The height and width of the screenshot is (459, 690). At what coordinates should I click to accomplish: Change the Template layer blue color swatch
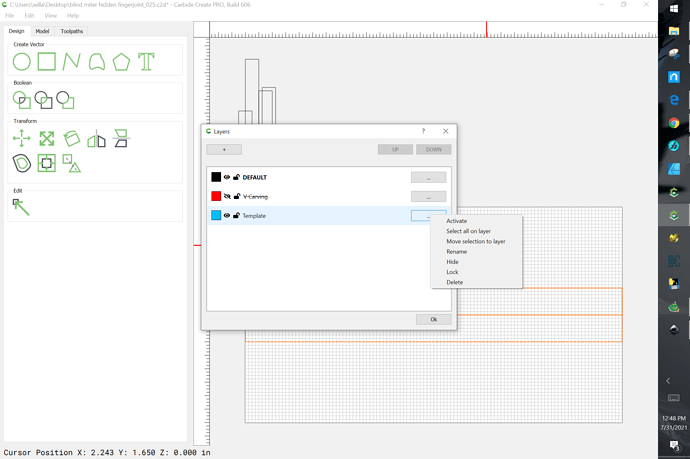[216, 215]
